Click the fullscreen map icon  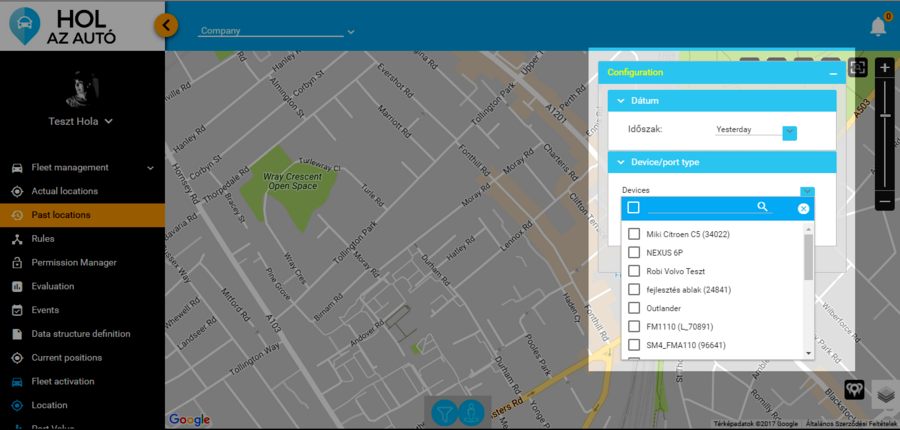pyautogui.click(x=857, y=67)
